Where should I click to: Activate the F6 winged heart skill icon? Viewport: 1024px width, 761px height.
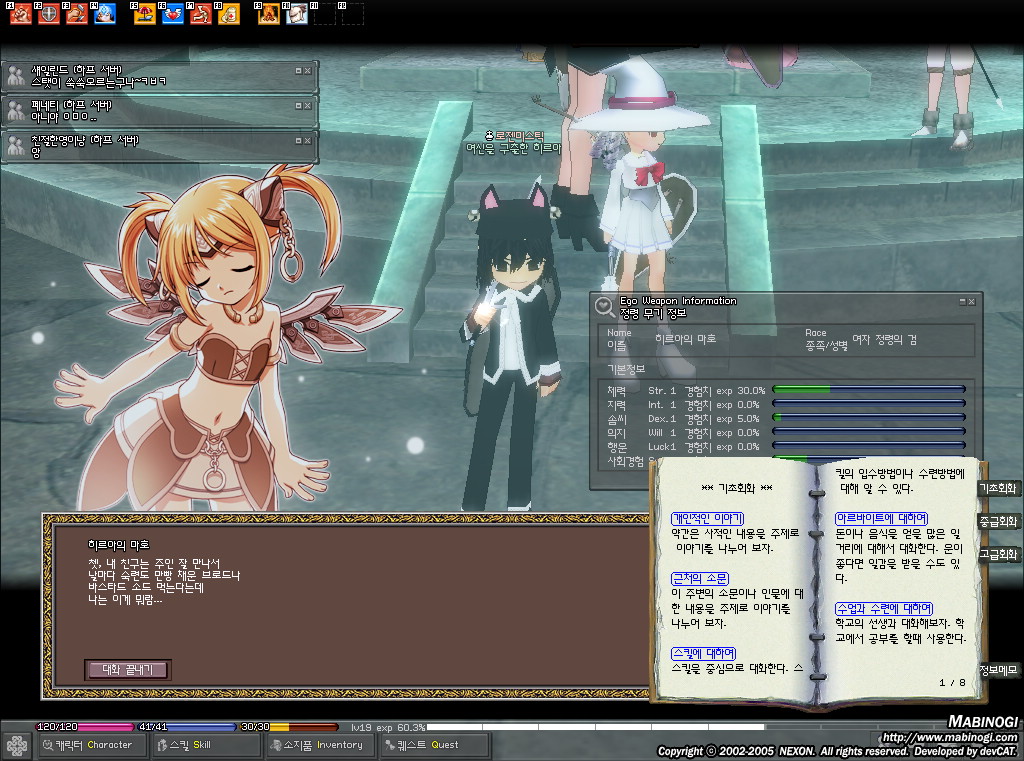tap(172, 14)
